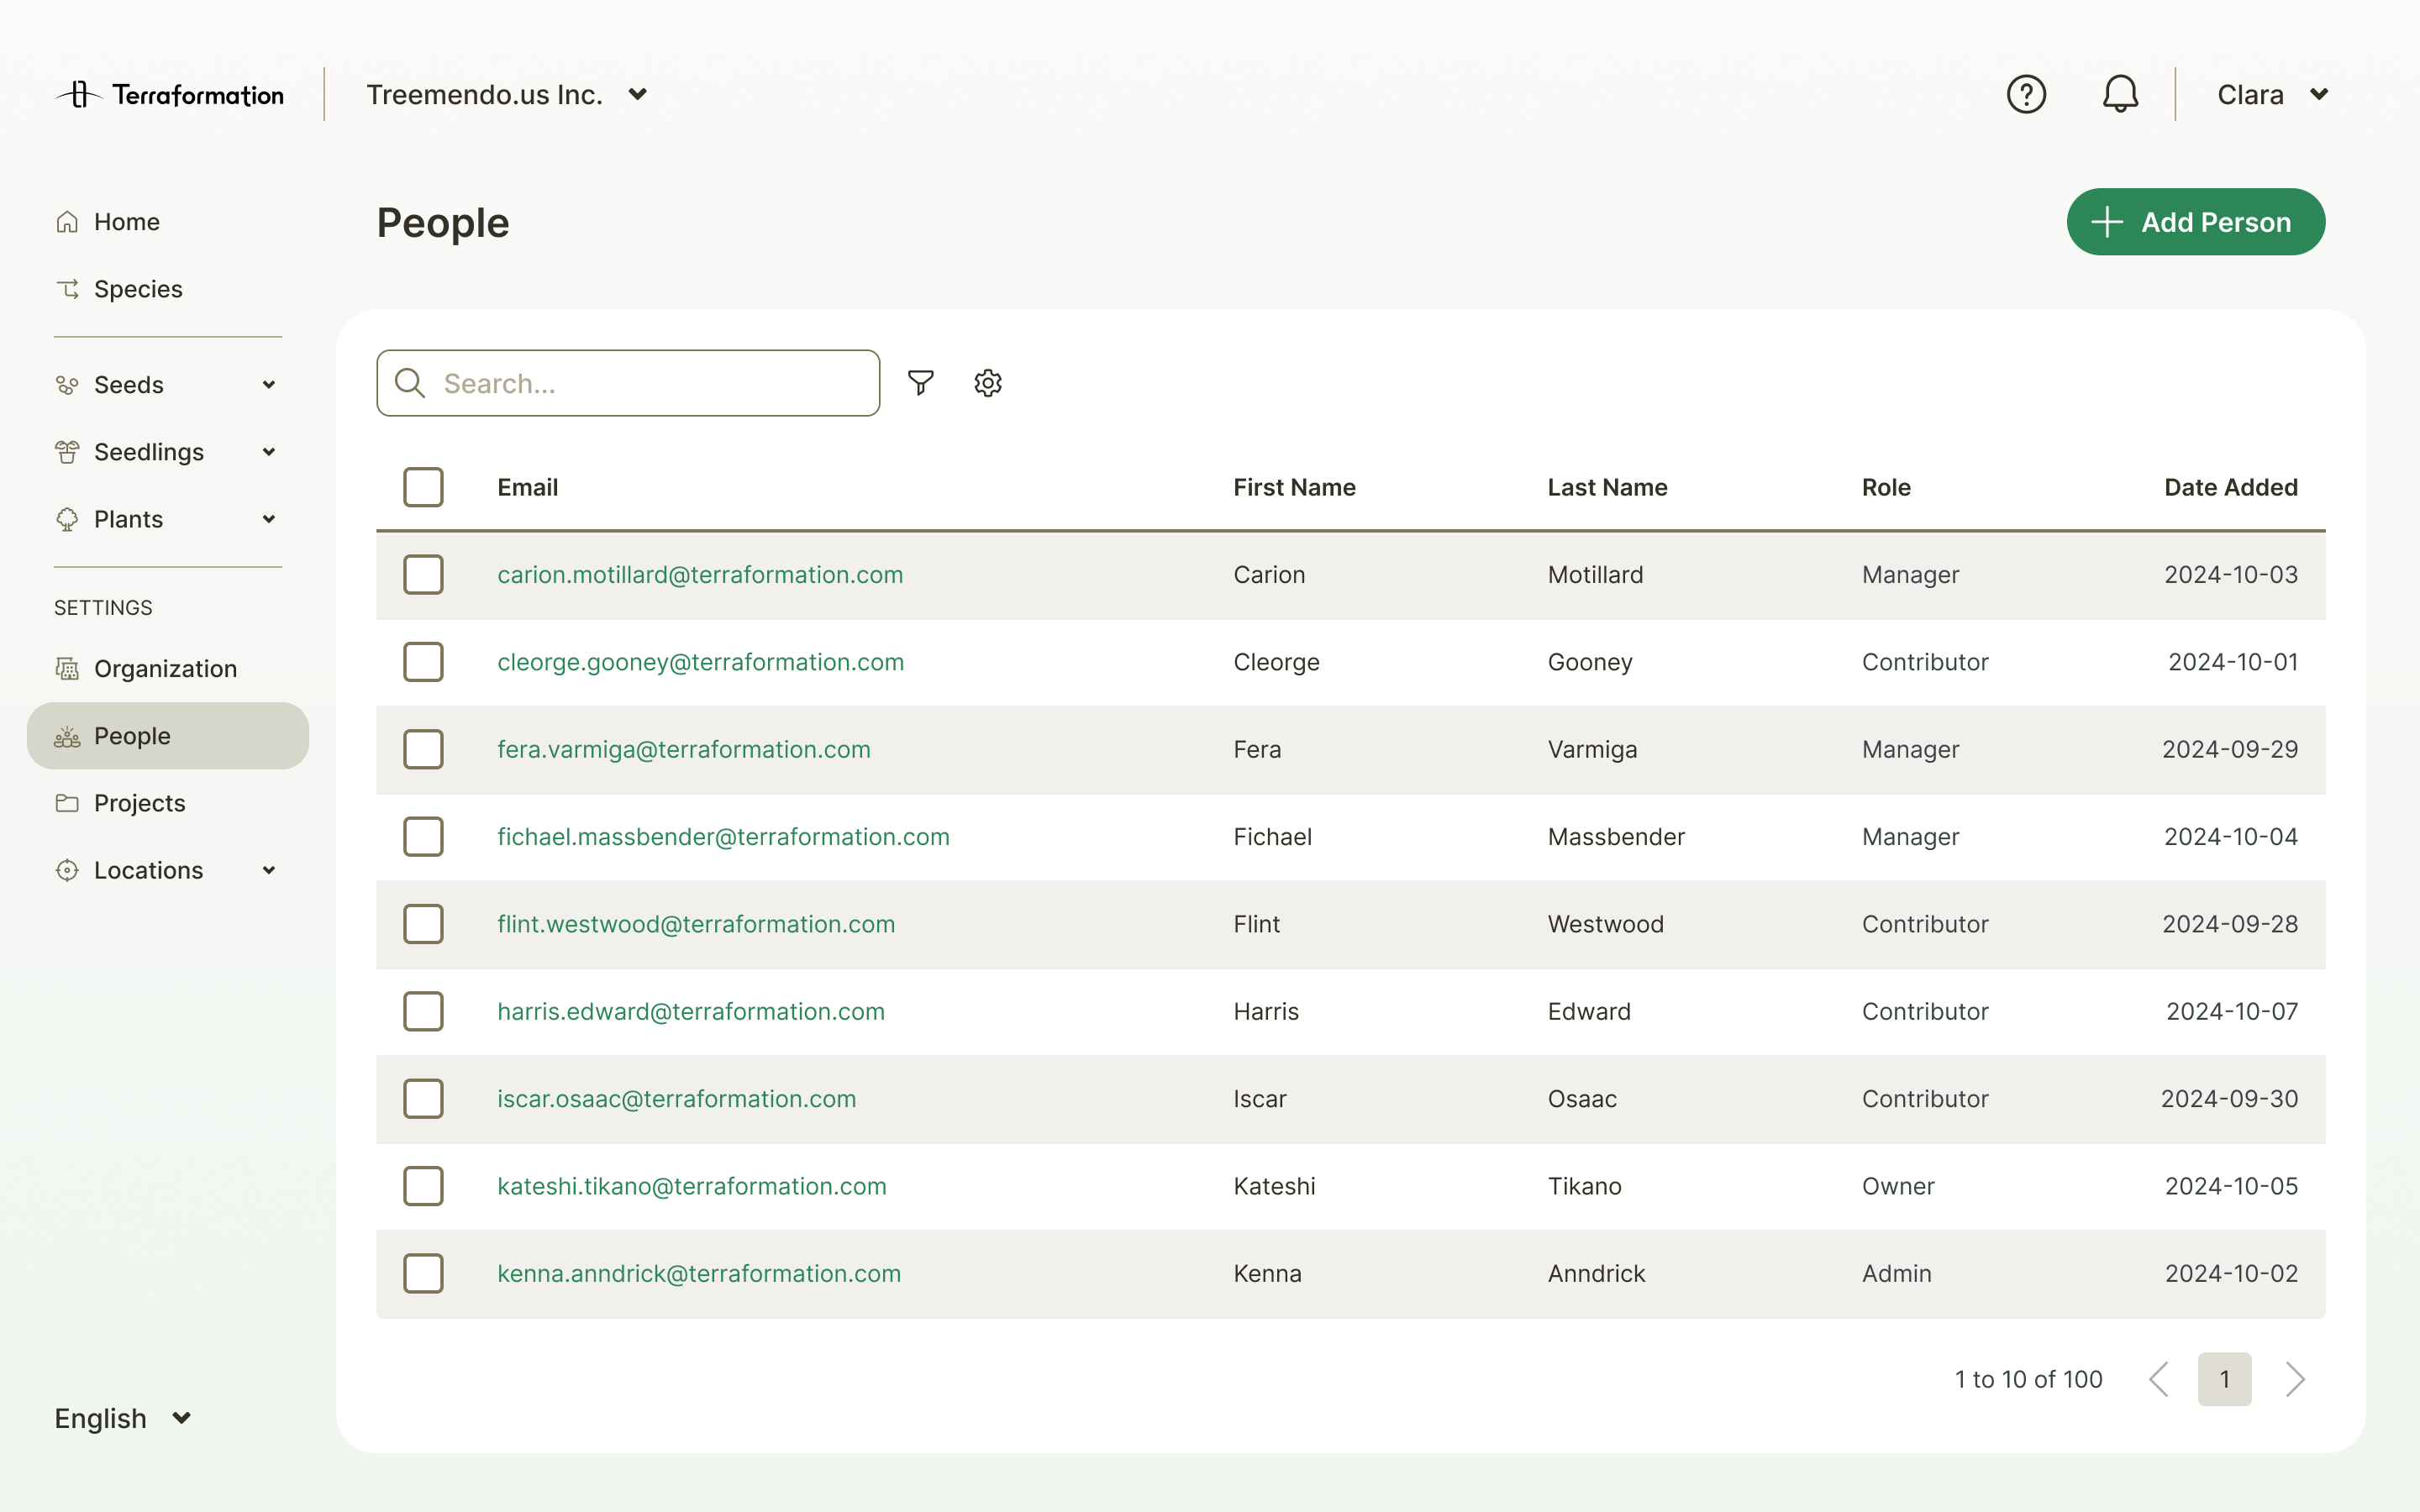Screen dimensions: 2420x1512
Task: Open the Treemendo.us Inc. organization dropdown
Action: coord(507,95)
